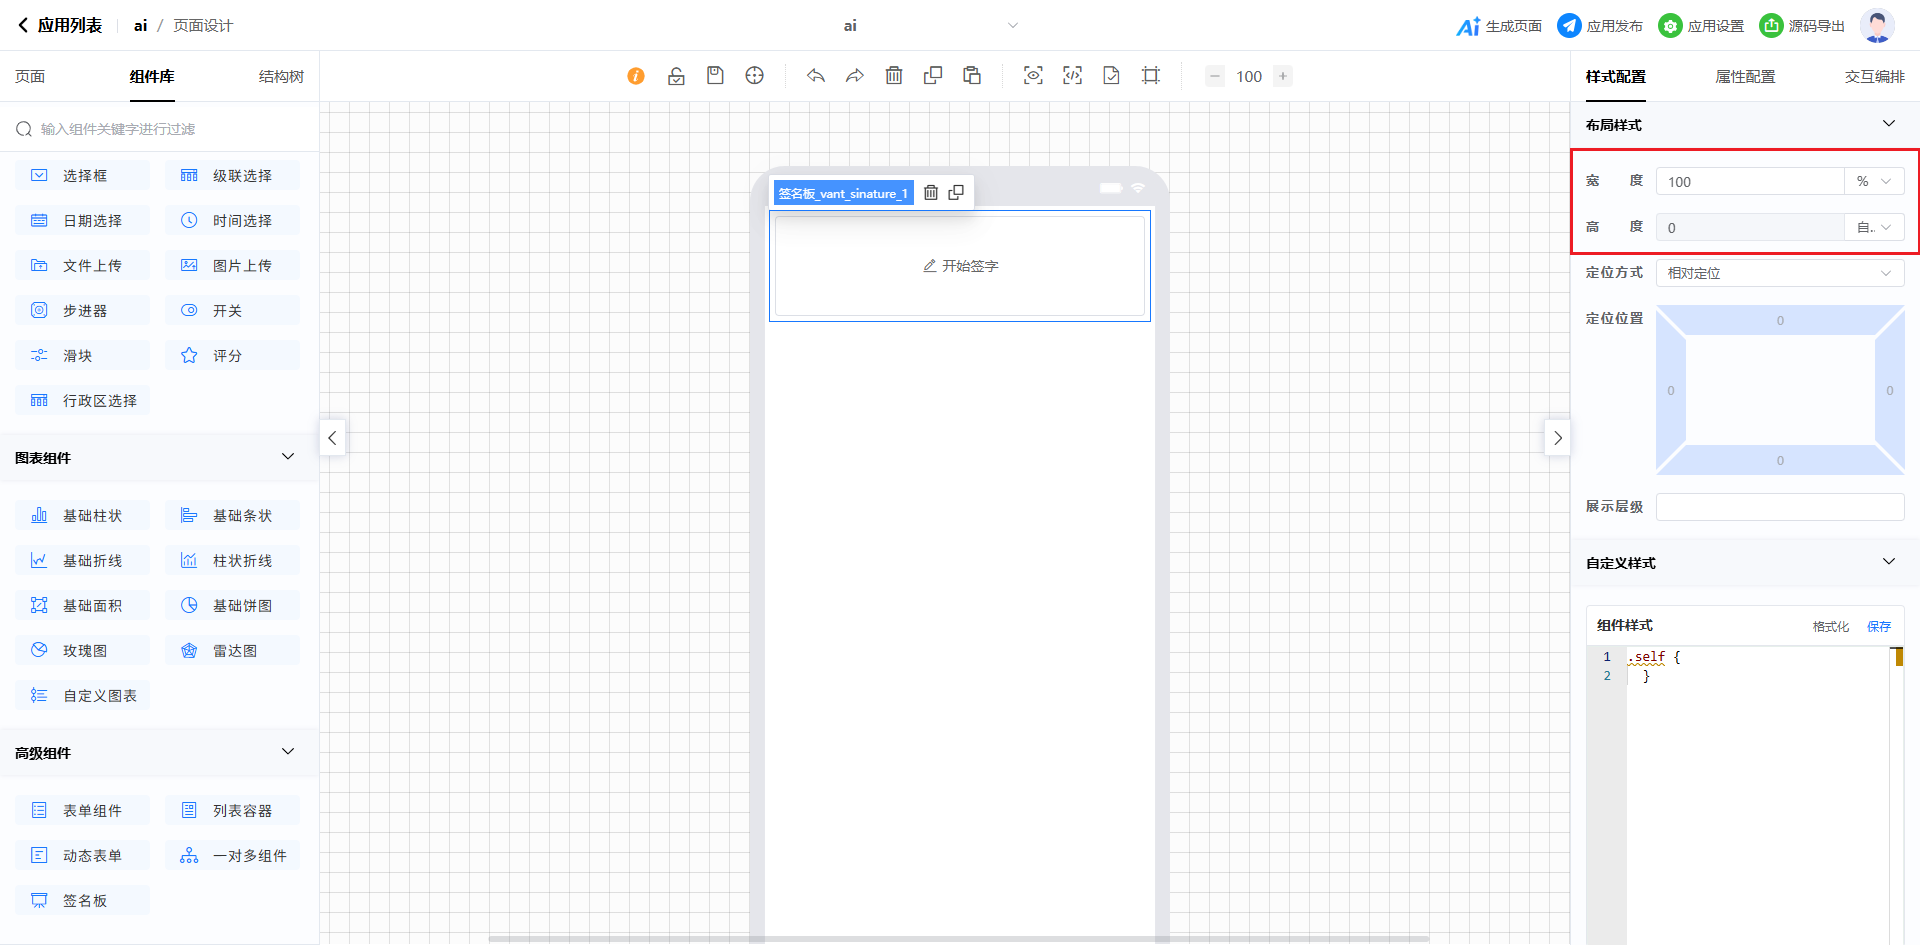This screenshot has width=1920, height=945.
Task: Click the undo arrow icon
Action: pos(816,76)
